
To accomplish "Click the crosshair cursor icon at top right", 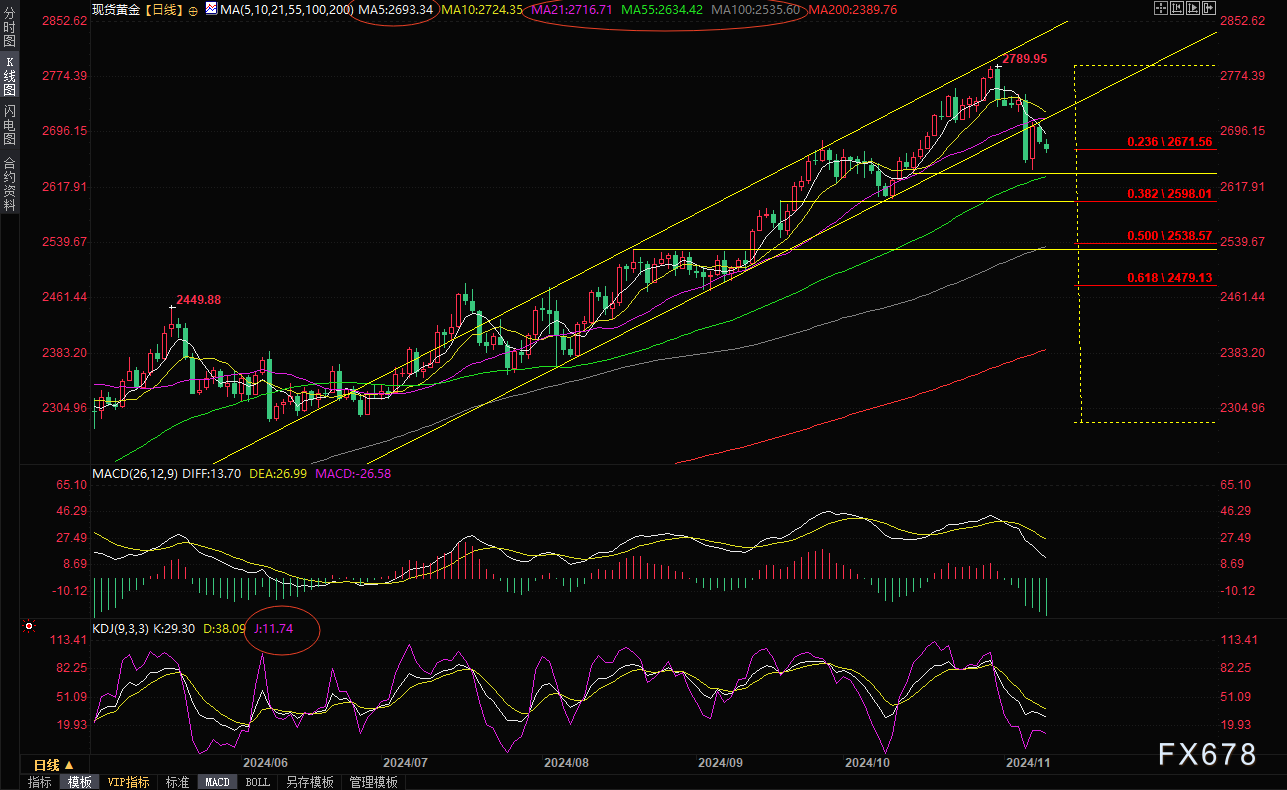I will tap(1160, 9).
